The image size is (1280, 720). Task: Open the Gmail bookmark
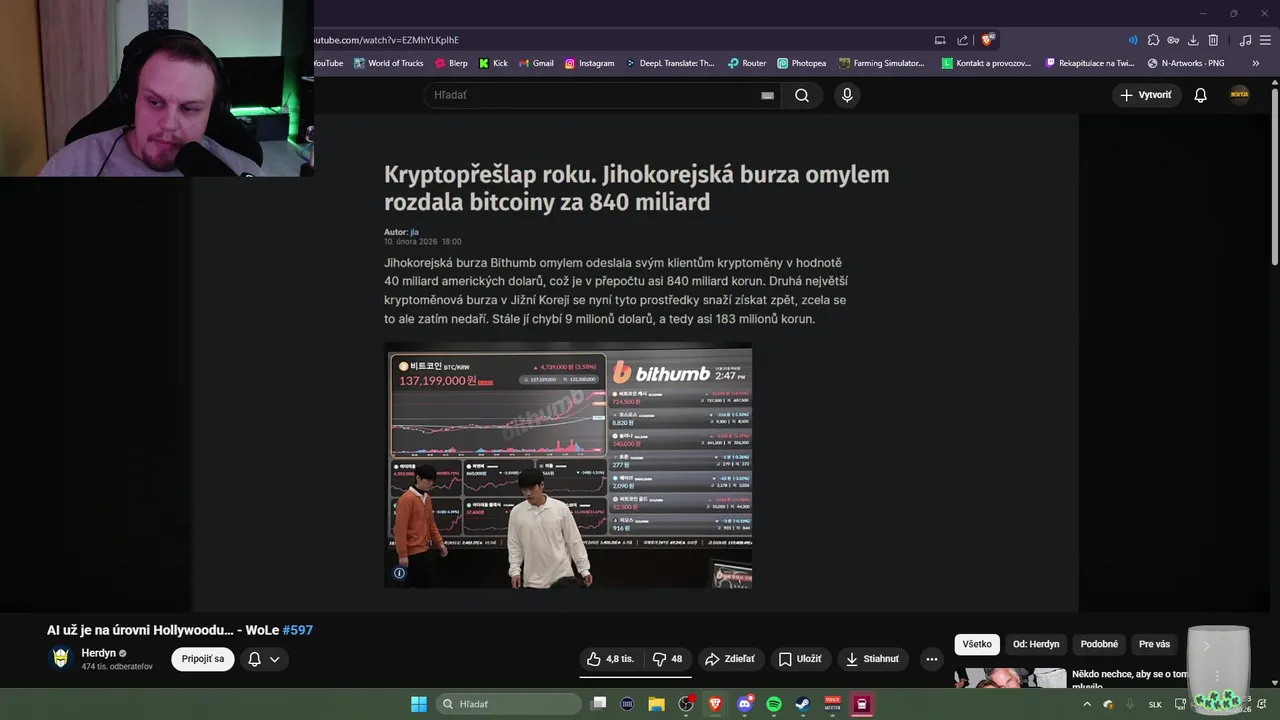click(536, 63)
